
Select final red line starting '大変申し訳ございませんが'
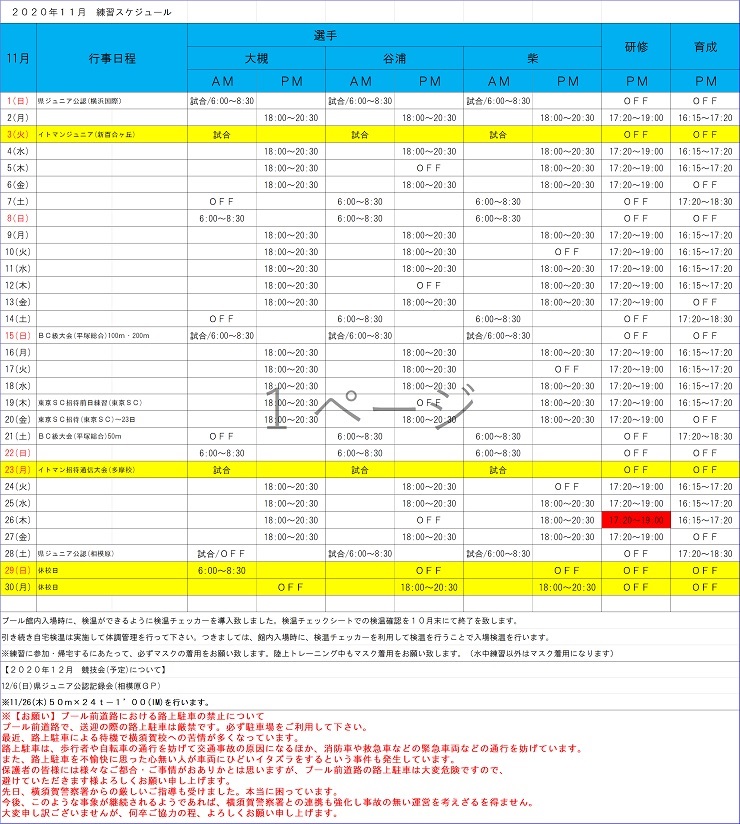(x=170, y=813)
